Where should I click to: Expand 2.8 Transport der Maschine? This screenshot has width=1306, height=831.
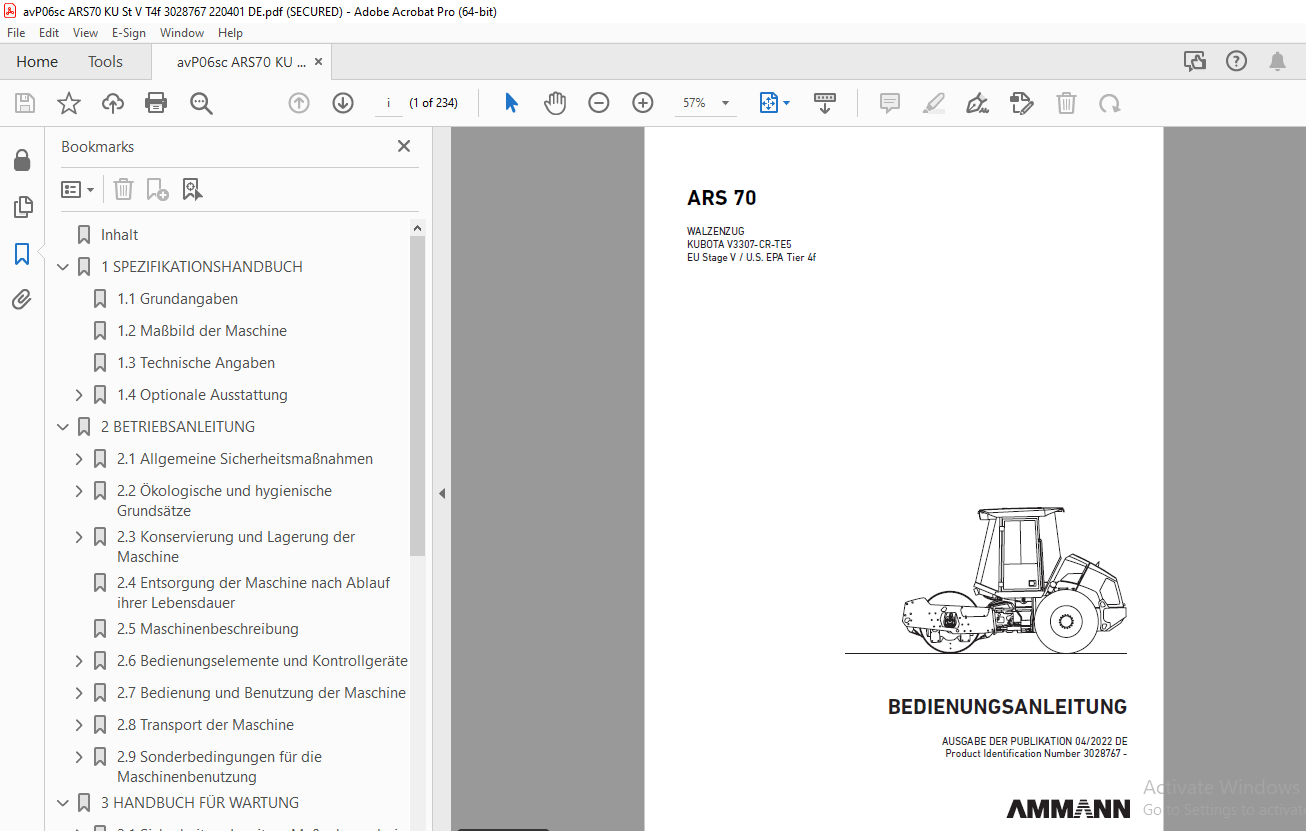79,725
